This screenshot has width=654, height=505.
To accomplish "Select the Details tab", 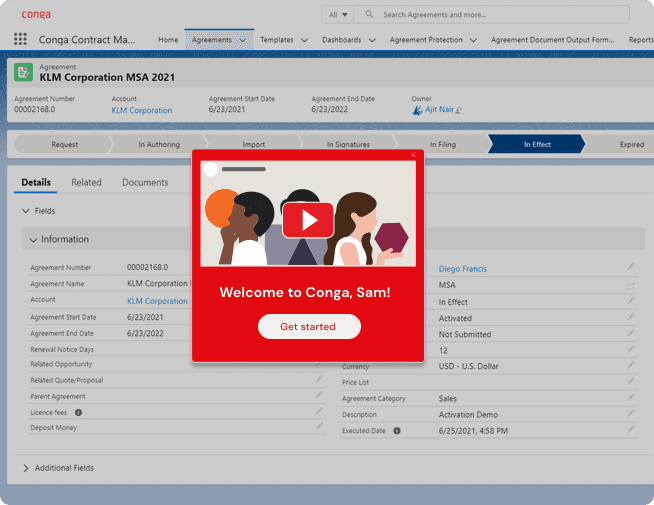I will point(36,183).
